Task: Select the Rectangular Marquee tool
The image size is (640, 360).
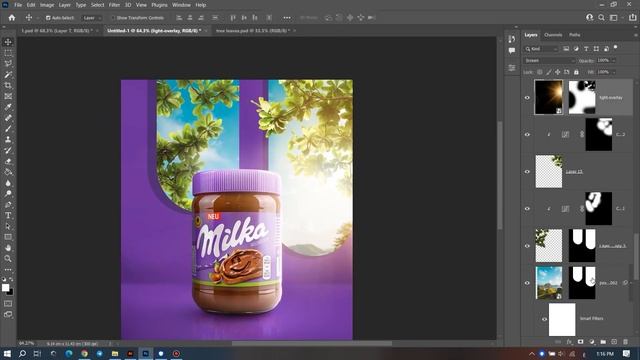Action: click(8, 53)
